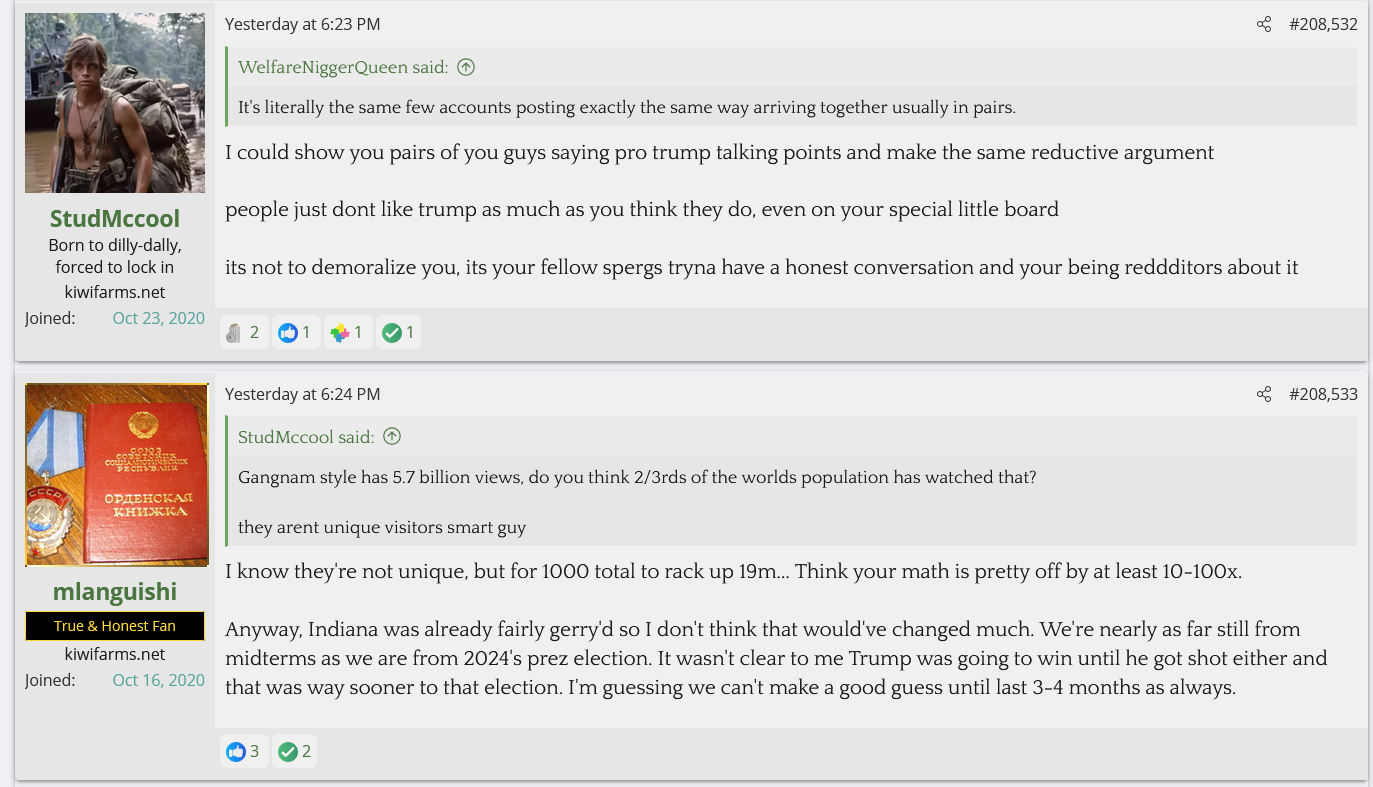Click the "StudMccool said:" quote header
1373x787 pixels.
point(306,437)
